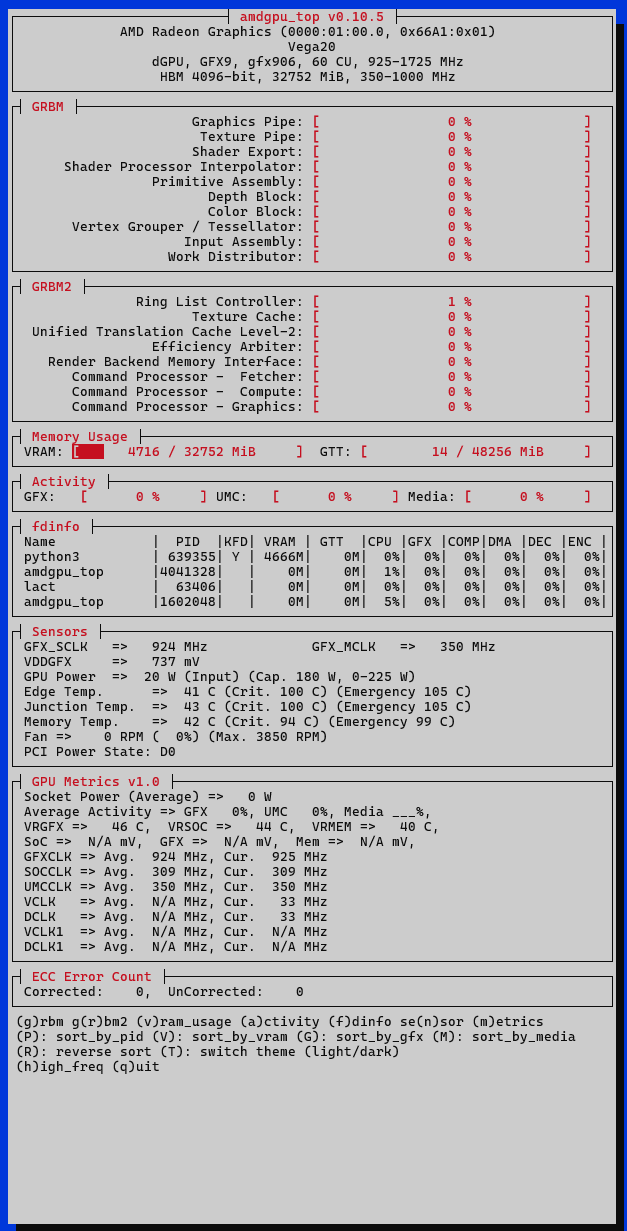Select the GRBM section header
The image size is (627, 1231).
coord(48,106)
